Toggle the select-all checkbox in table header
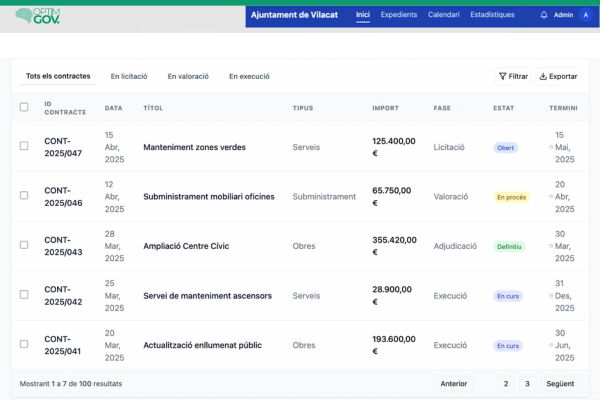The width and height of the screenshot is (600, 400). 24,107
